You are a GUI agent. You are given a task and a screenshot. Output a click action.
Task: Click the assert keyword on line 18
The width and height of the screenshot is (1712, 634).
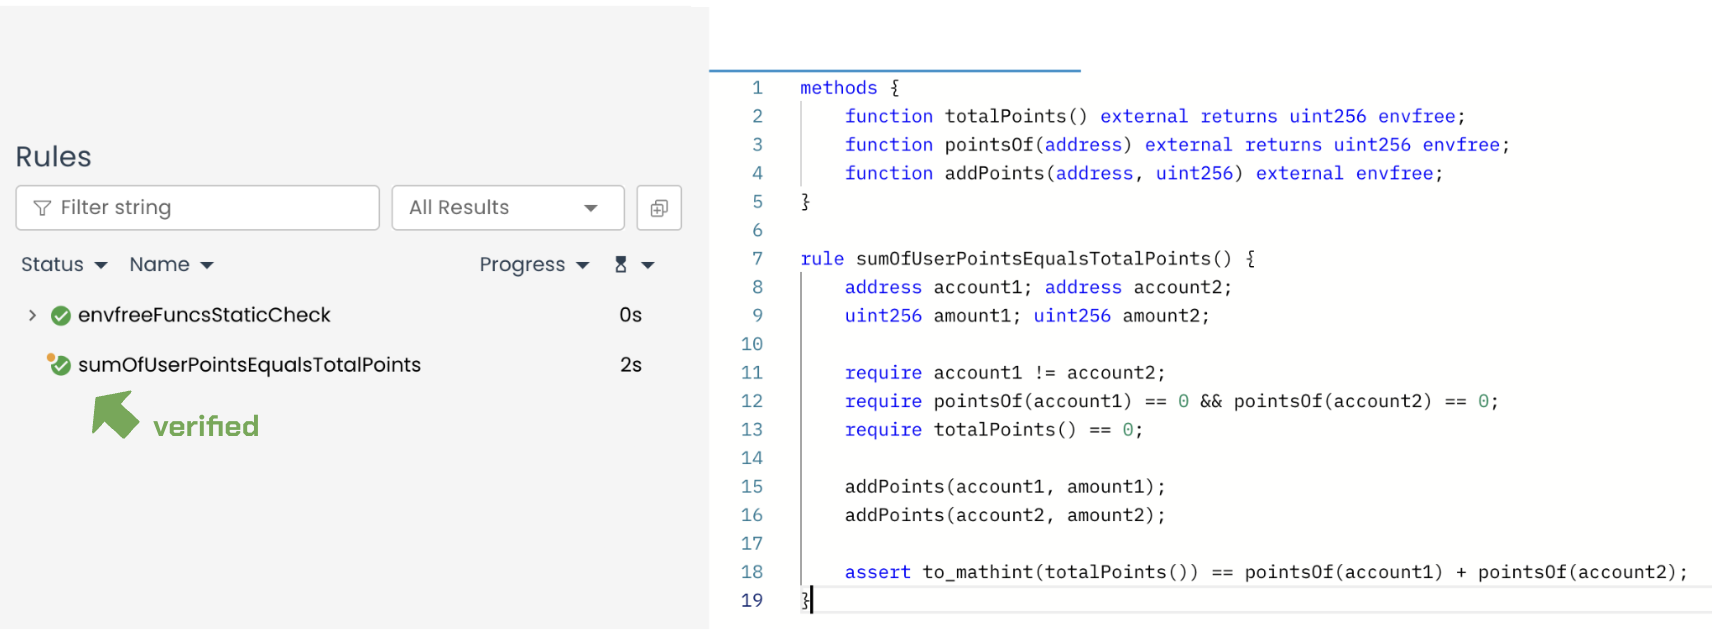877,572
